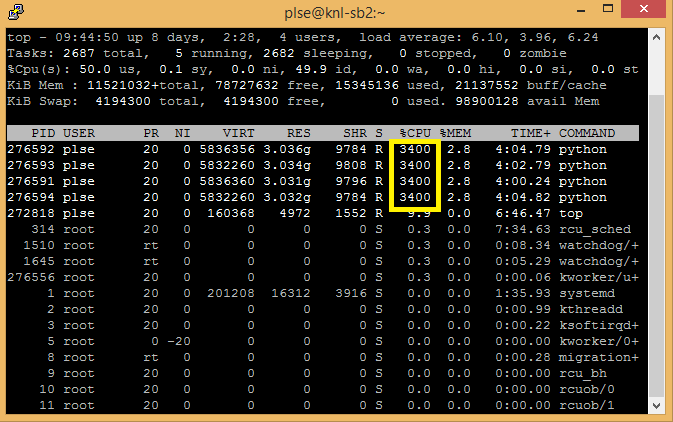Click the SHR column header
The height and width of the screenshot is (422, 673).
[x=355, y=134]
